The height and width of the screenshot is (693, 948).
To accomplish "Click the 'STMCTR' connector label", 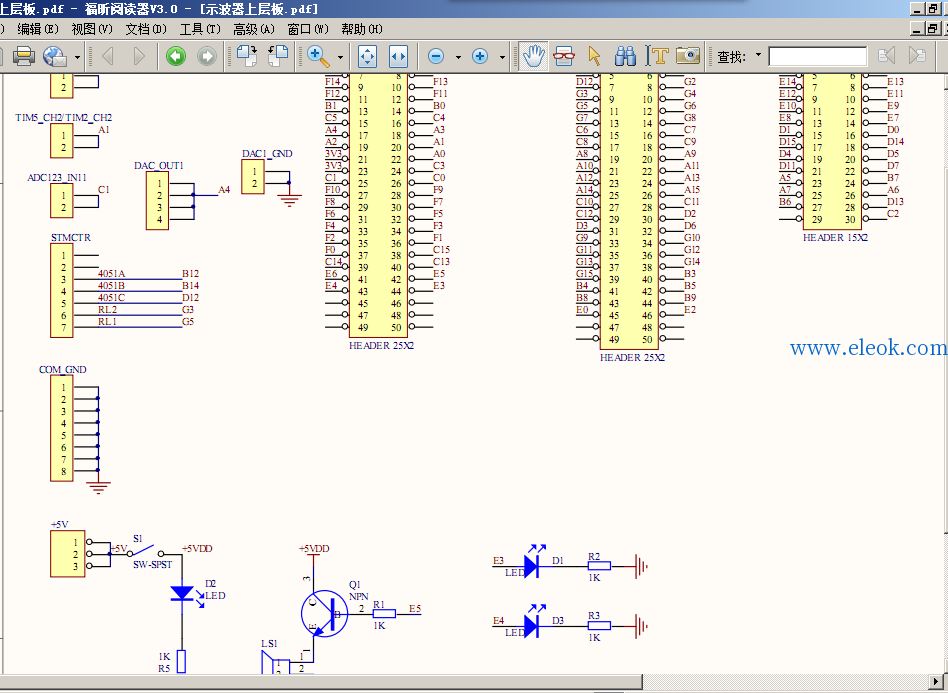I will 71,238.
